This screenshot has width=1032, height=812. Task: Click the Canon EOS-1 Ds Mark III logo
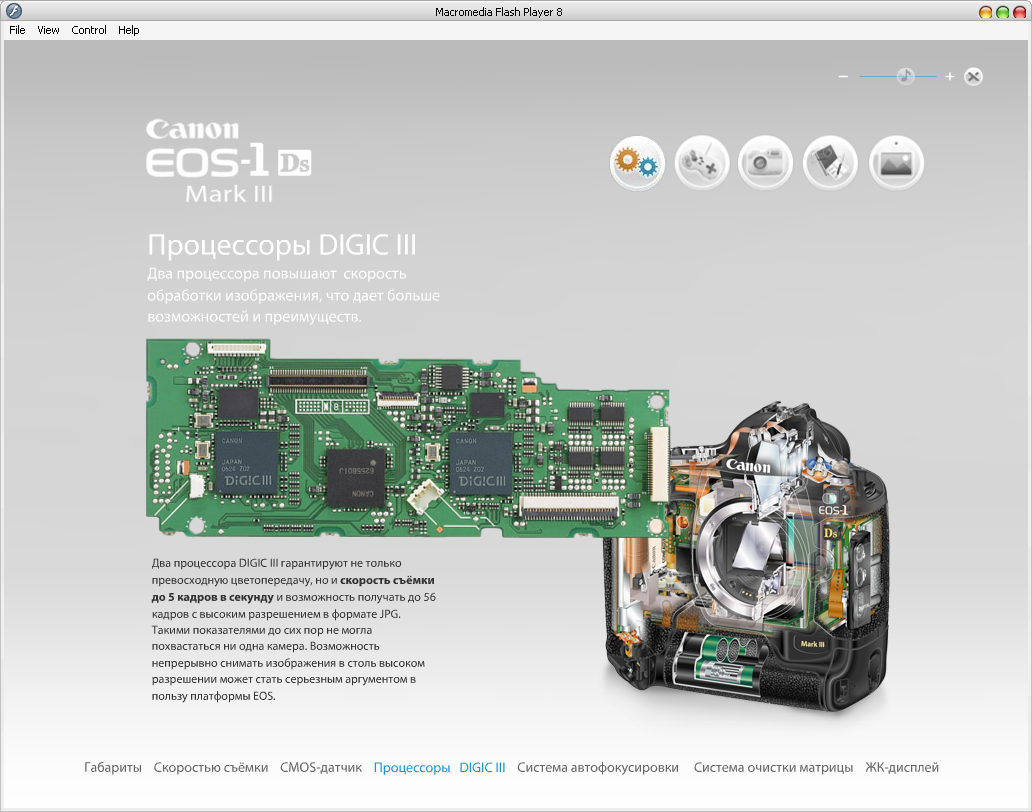[x=228, y=161]
